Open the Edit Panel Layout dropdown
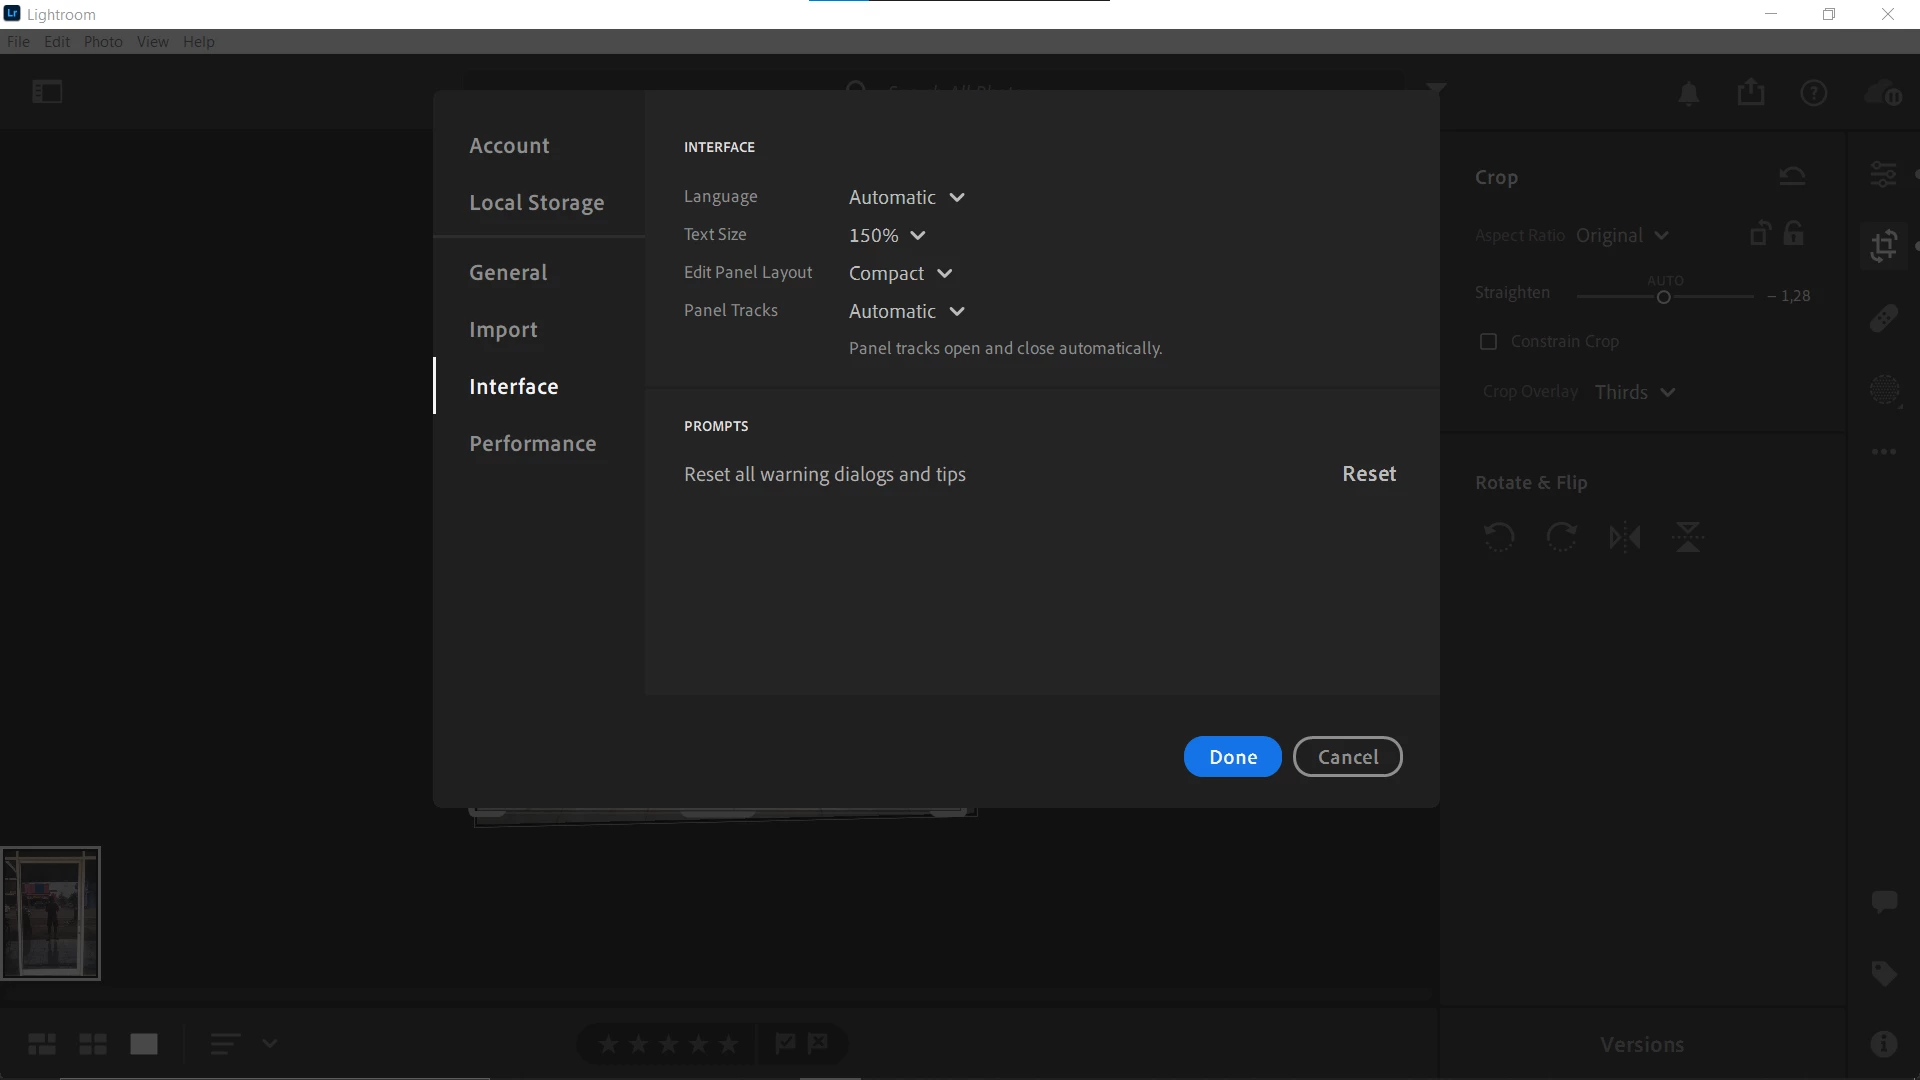The height and width of the screenshot is (1080, 1920). point(900,274)
